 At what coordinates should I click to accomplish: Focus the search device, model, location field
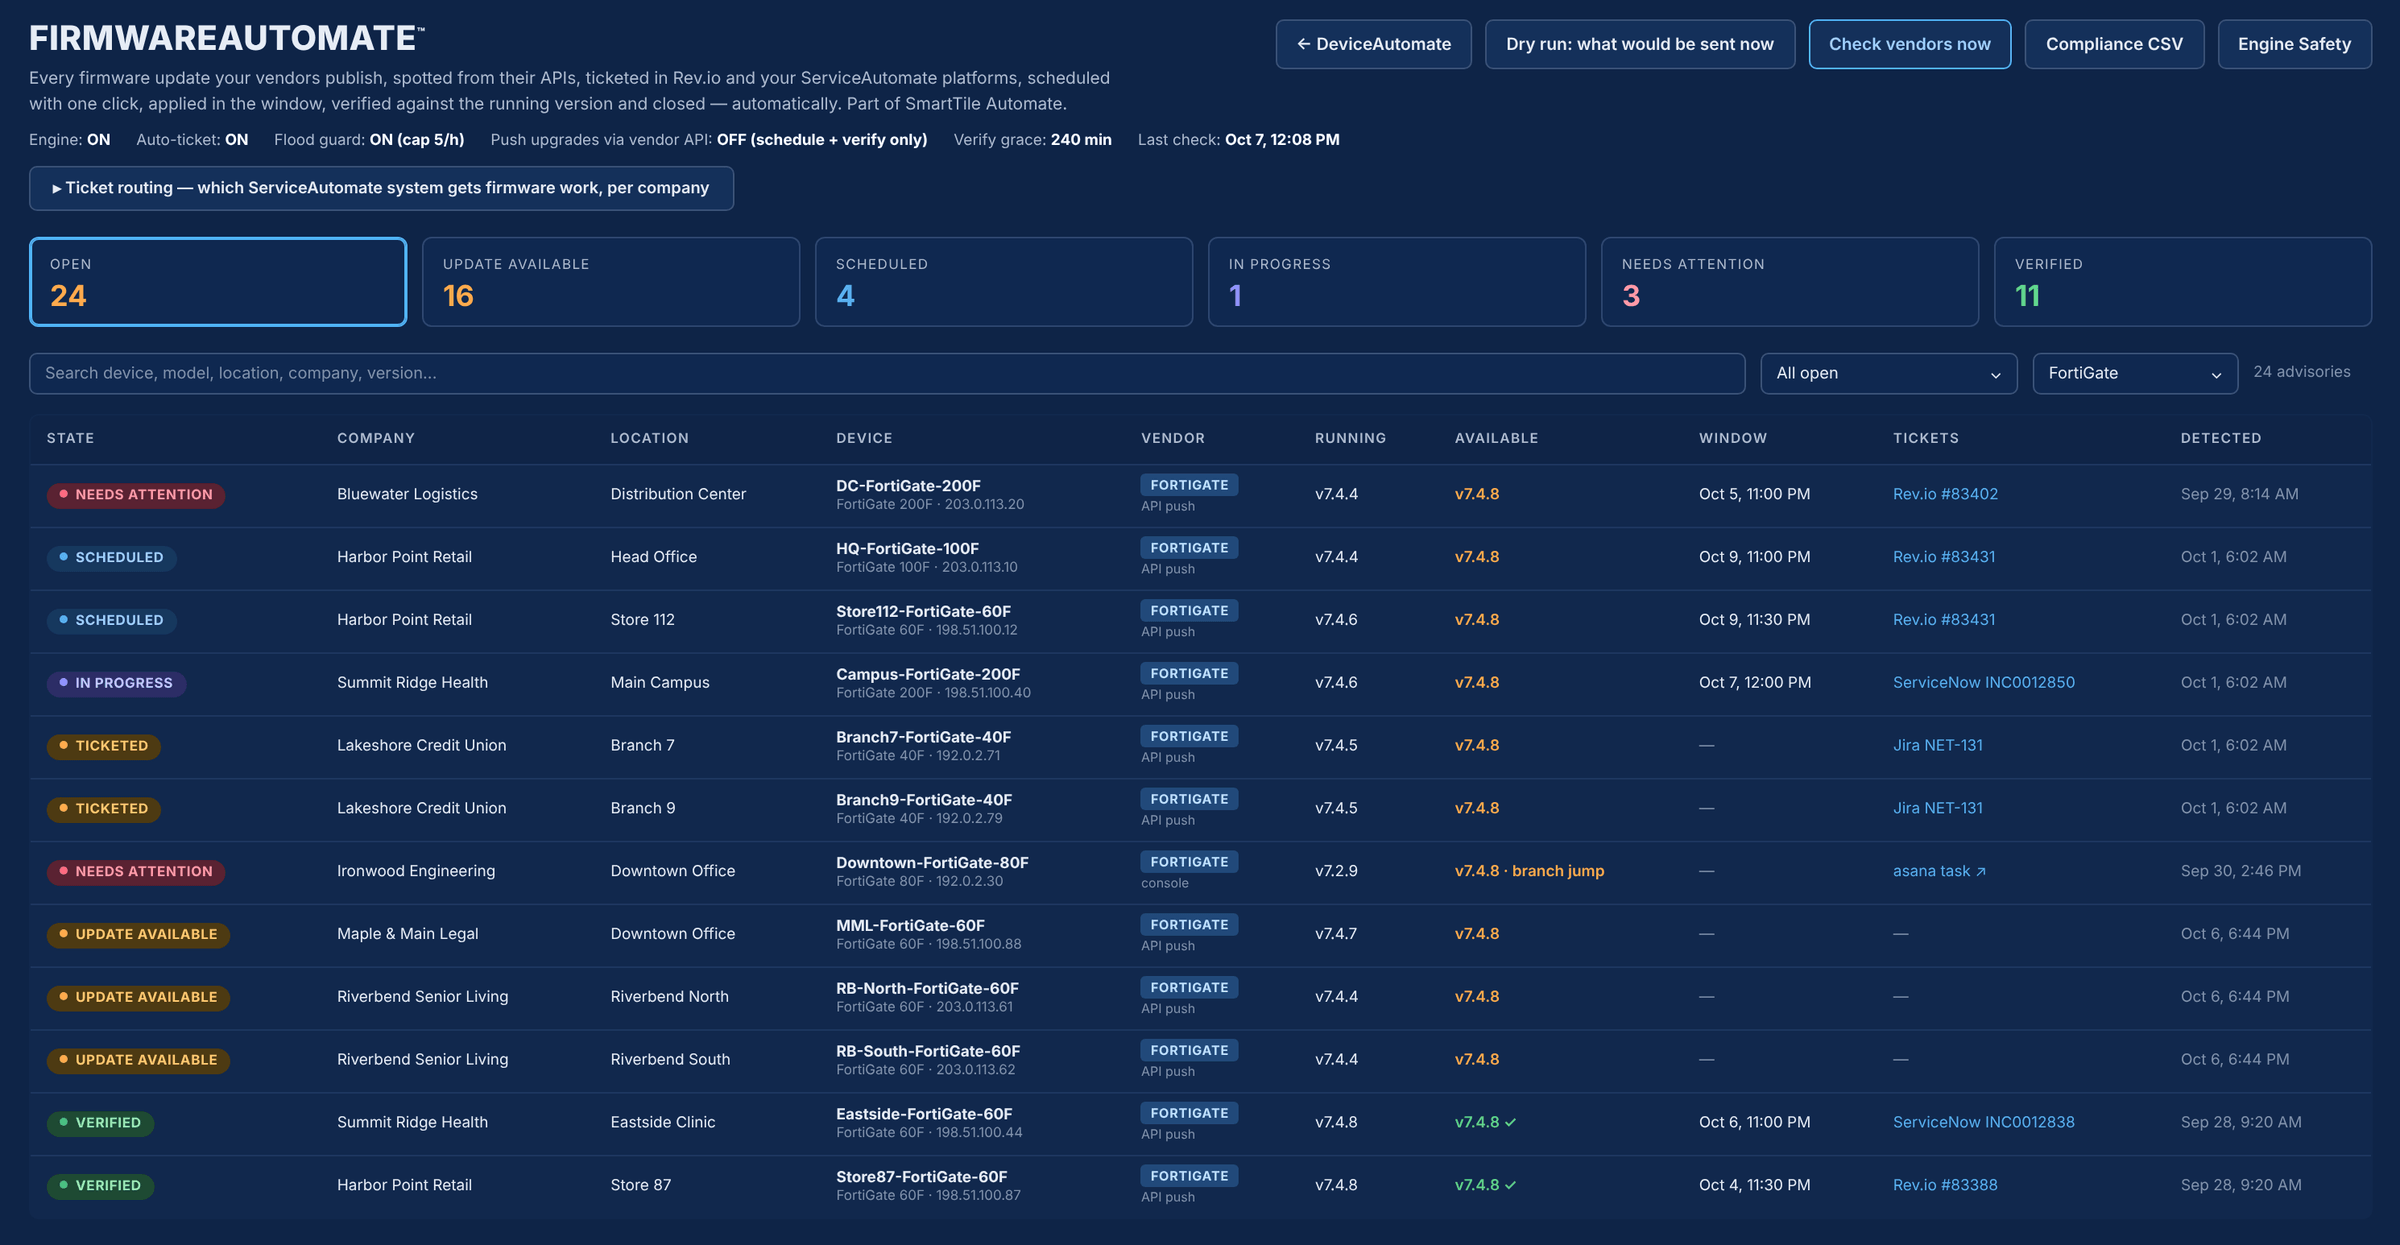coord(887,373)
